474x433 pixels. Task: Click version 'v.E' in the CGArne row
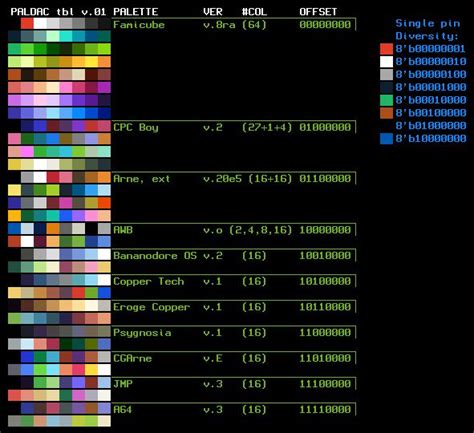click(x=213, y=358)
